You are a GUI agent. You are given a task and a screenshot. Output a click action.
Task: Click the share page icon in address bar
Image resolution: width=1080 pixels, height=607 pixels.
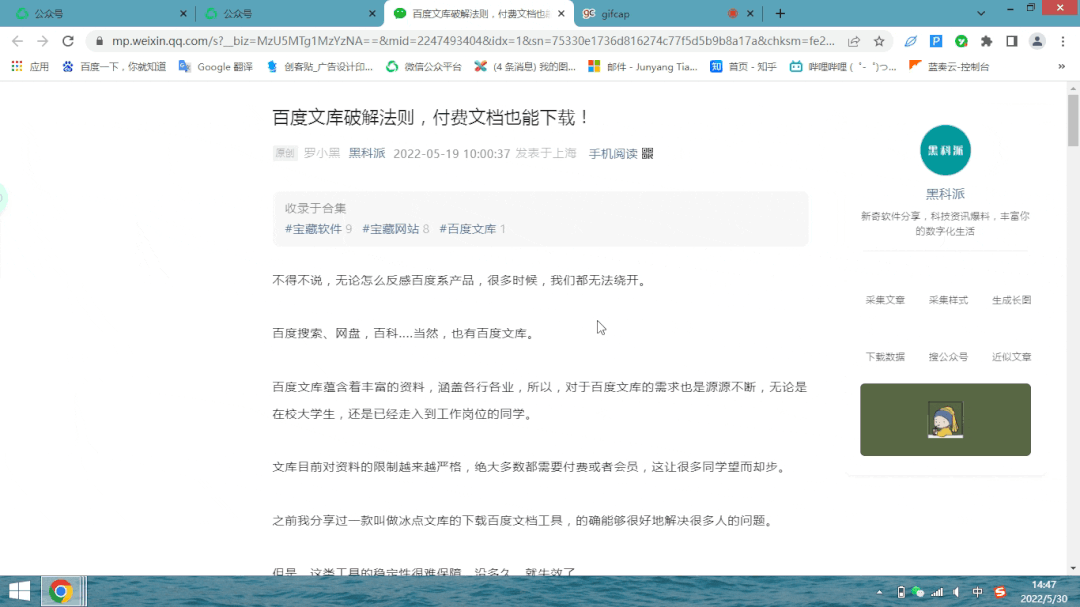(x=854, y=41)
